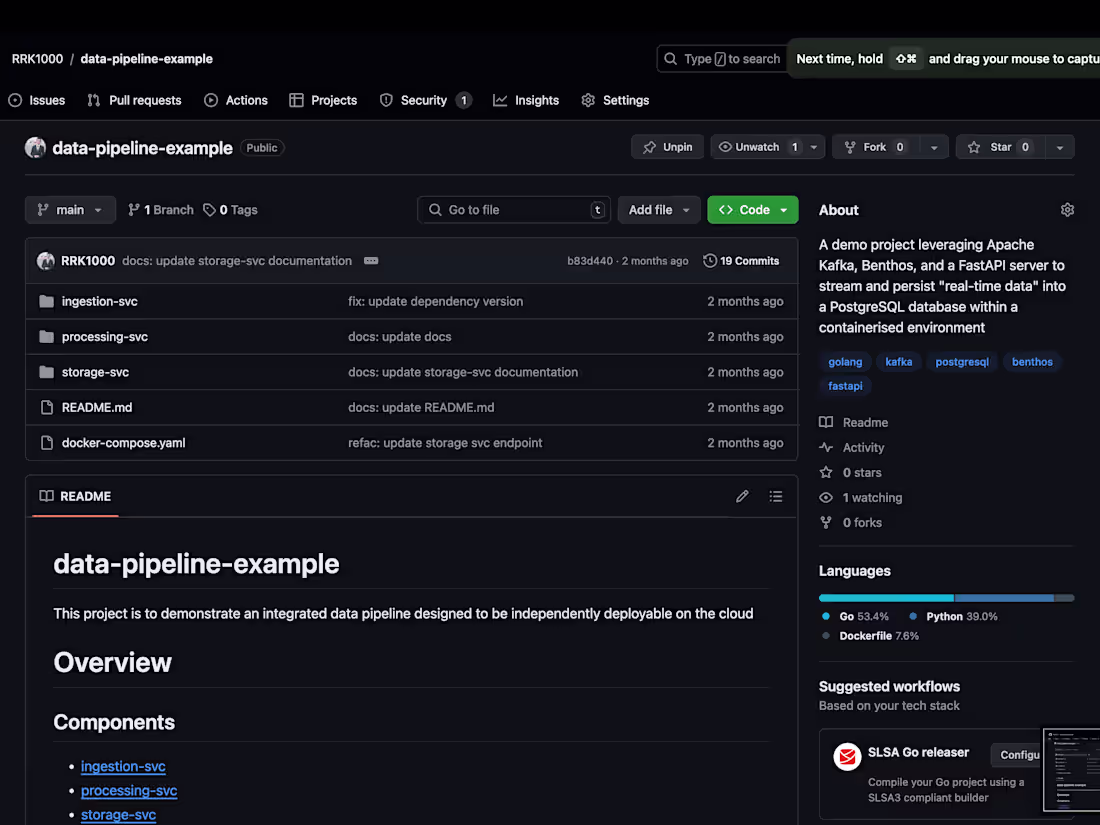Screen dimensions: 1100x825
Task: Click the pencil icon to edit the README
Action: [742, 496]
